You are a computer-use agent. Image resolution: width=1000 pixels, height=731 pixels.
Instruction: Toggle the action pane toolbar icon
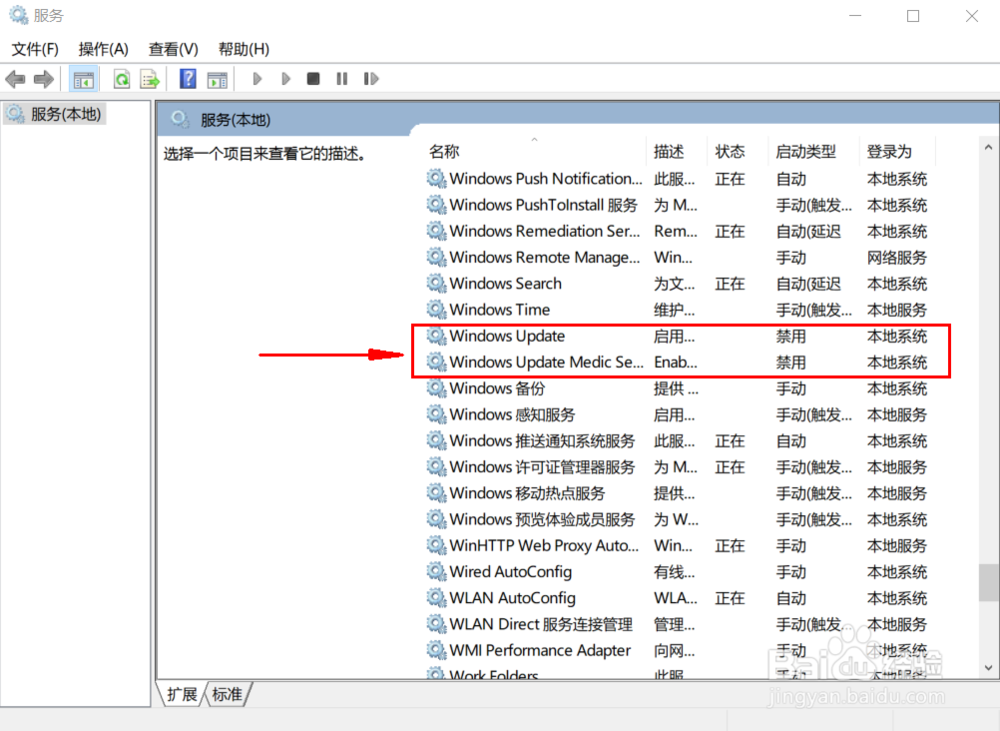(217, 79)
